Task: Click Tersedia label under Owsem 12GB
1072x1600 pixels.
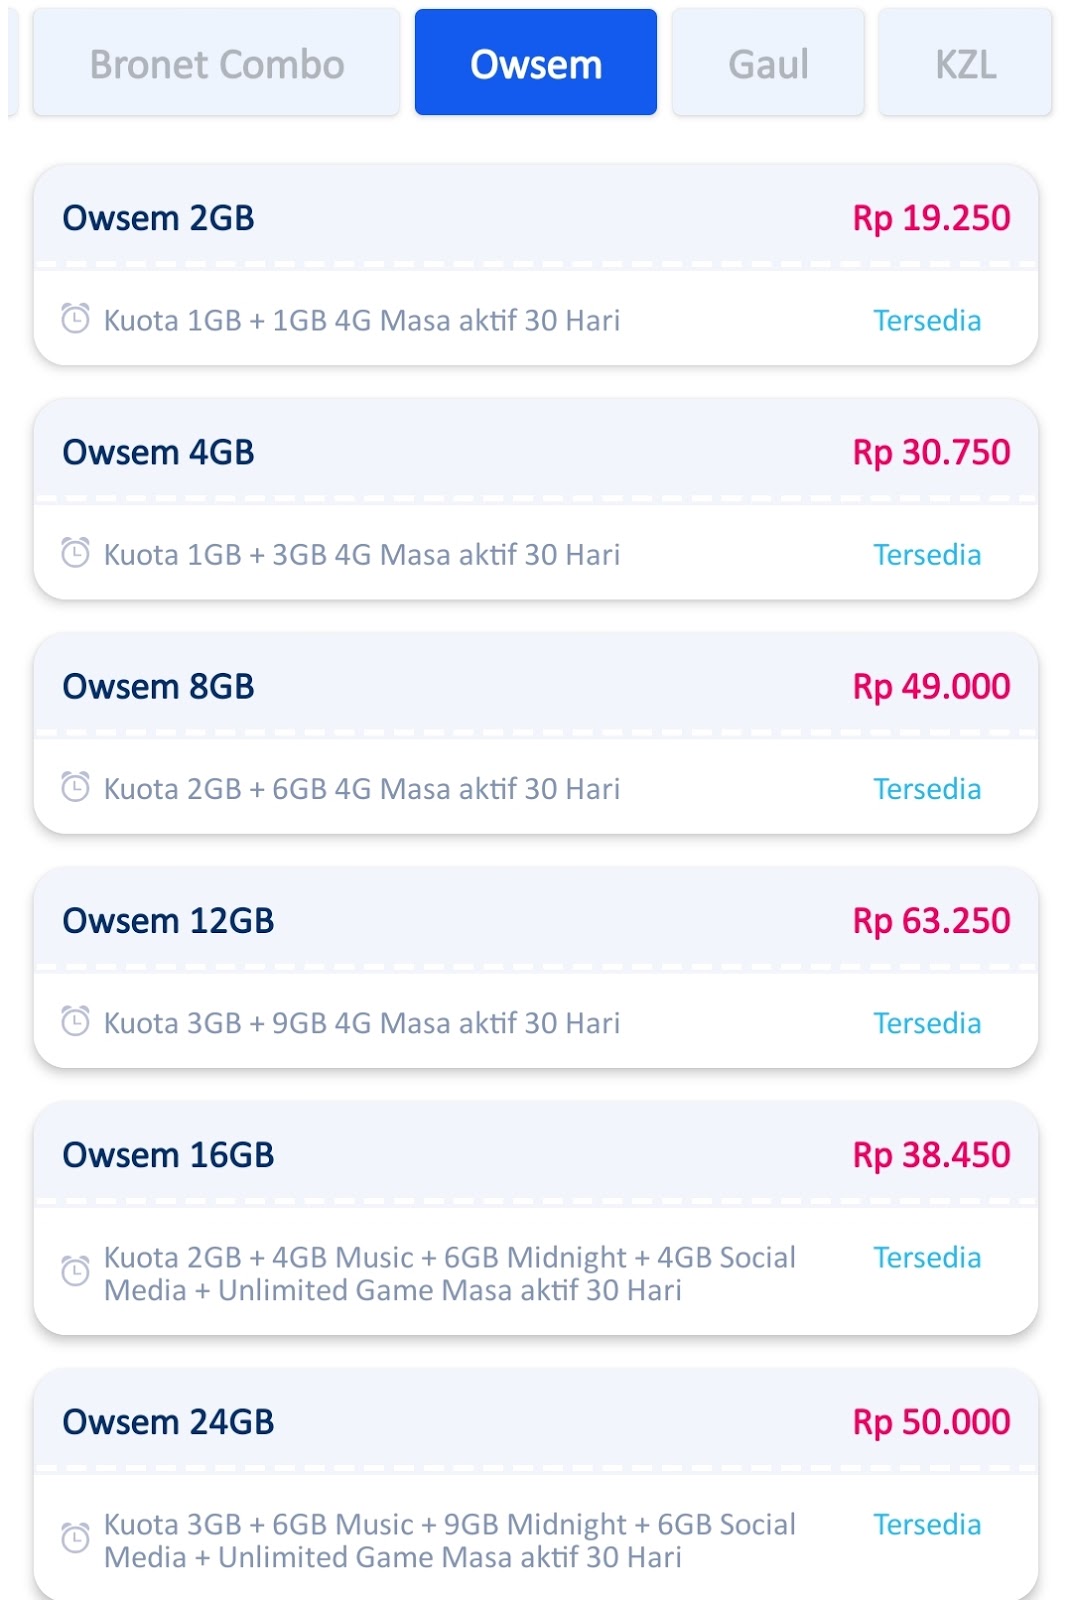Action: pyautogui.click(x=927, y=1023)
